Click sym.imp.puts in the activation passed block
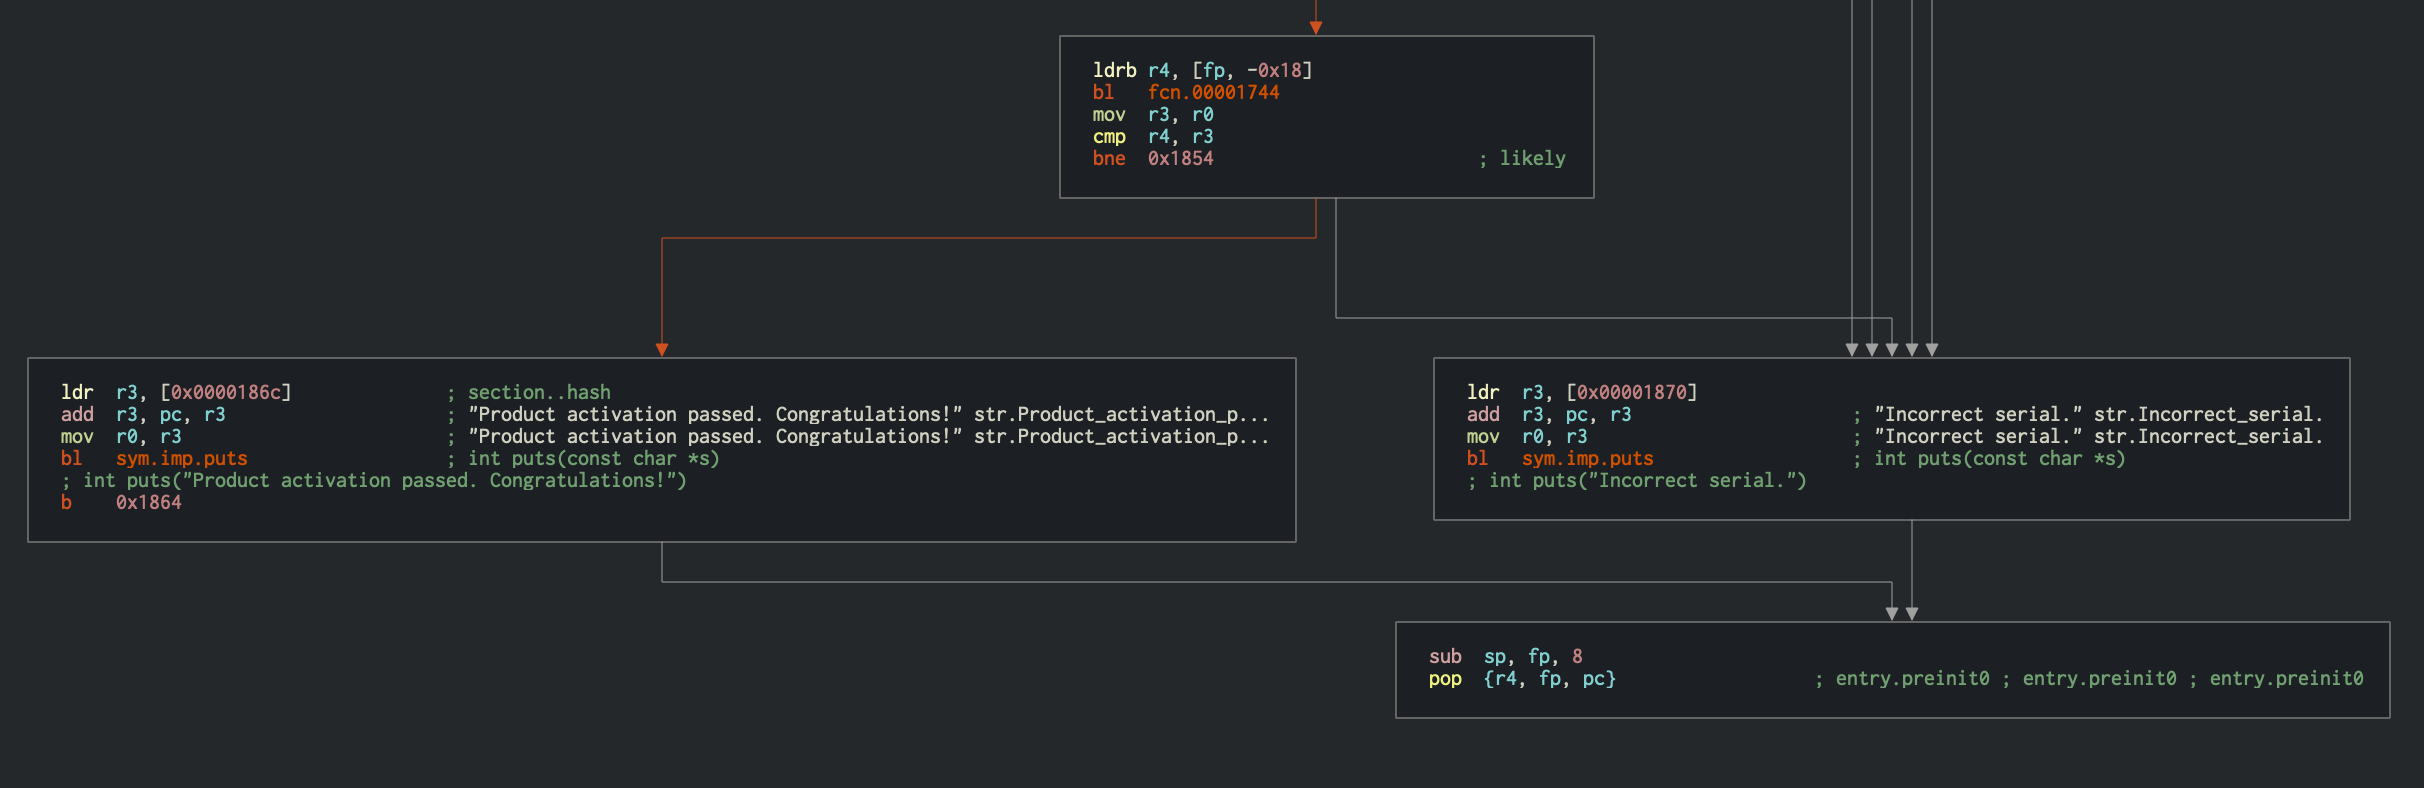The width and height of the screenshot is (2424, 788). pyautogui.click(x=181, y=458)
